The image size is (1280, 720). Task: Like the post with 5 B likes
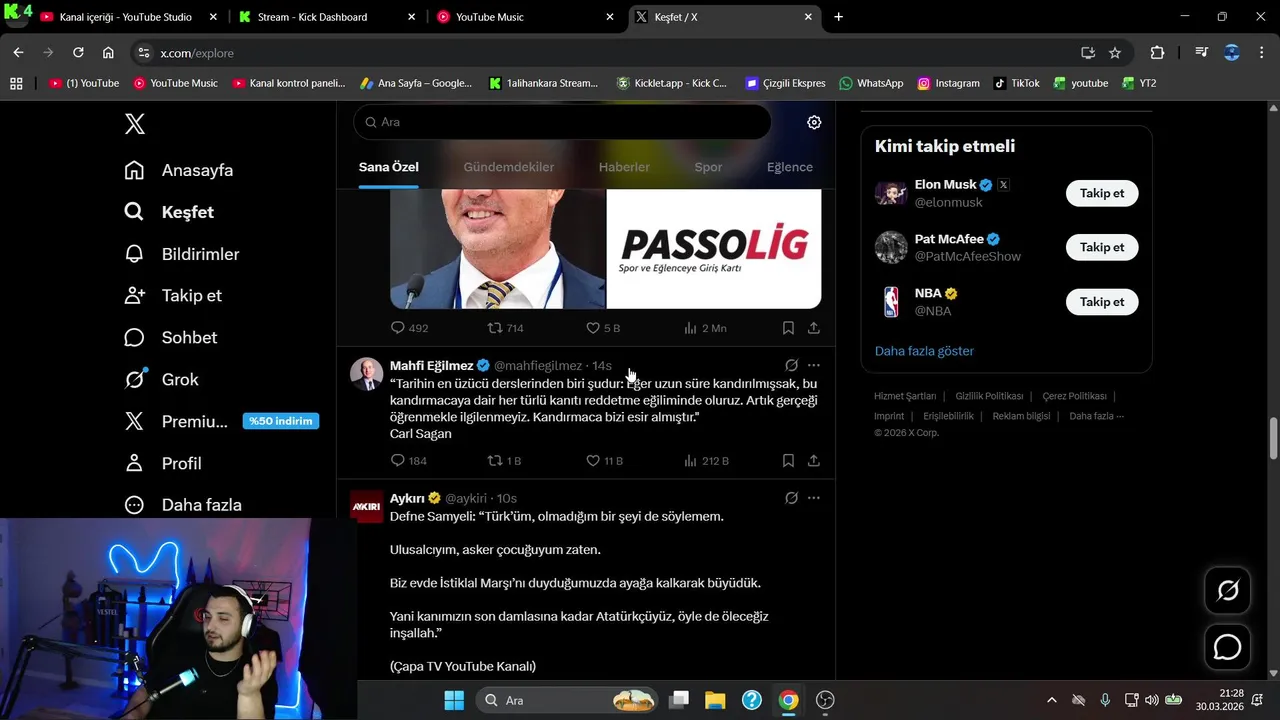pos(603,328)
